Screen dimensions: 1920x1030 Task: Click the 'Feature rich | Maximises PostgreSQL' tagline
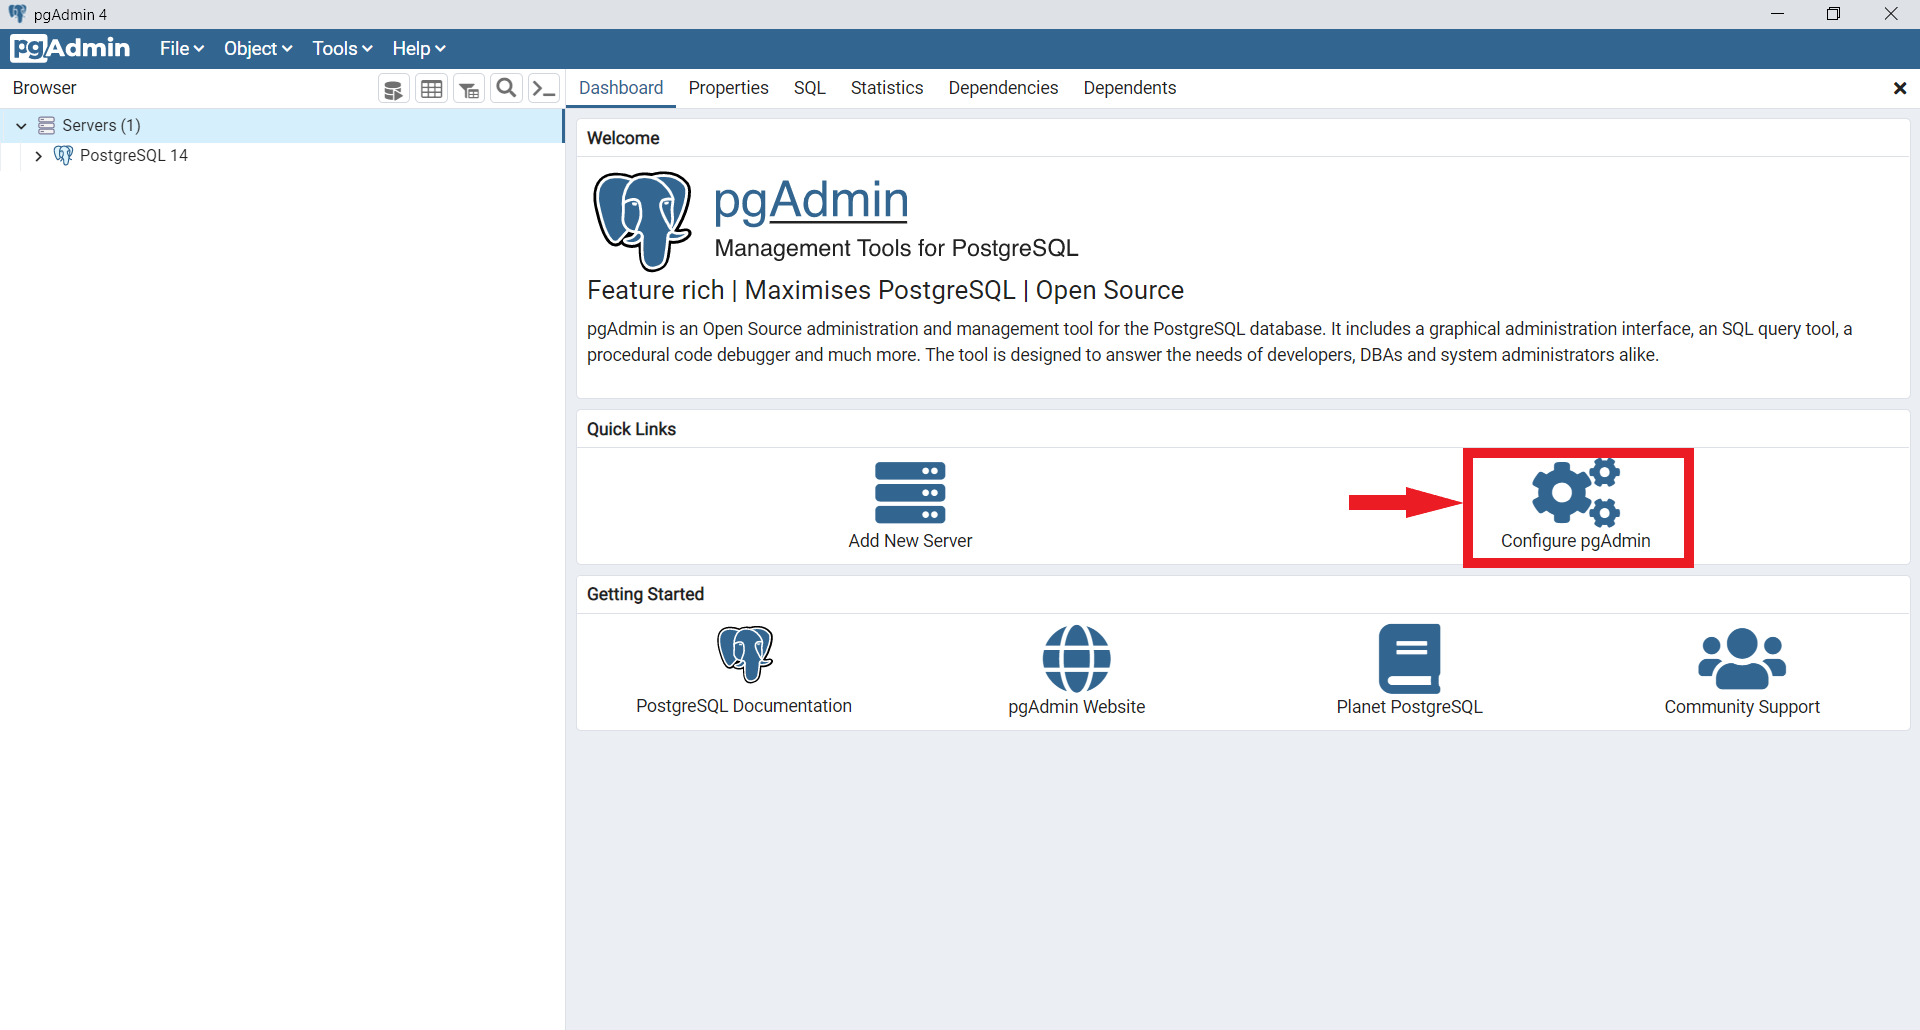coord(886,290)
